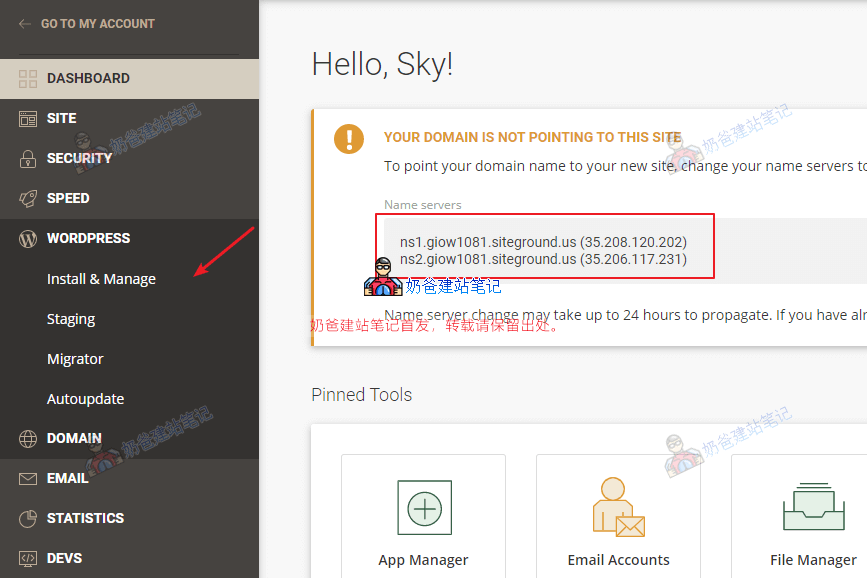The width and height of the screenshot is (867, 578).
Task: Collapse the WORDPRESS submenu
Action: pyautogui.click(x=88, y=238)
